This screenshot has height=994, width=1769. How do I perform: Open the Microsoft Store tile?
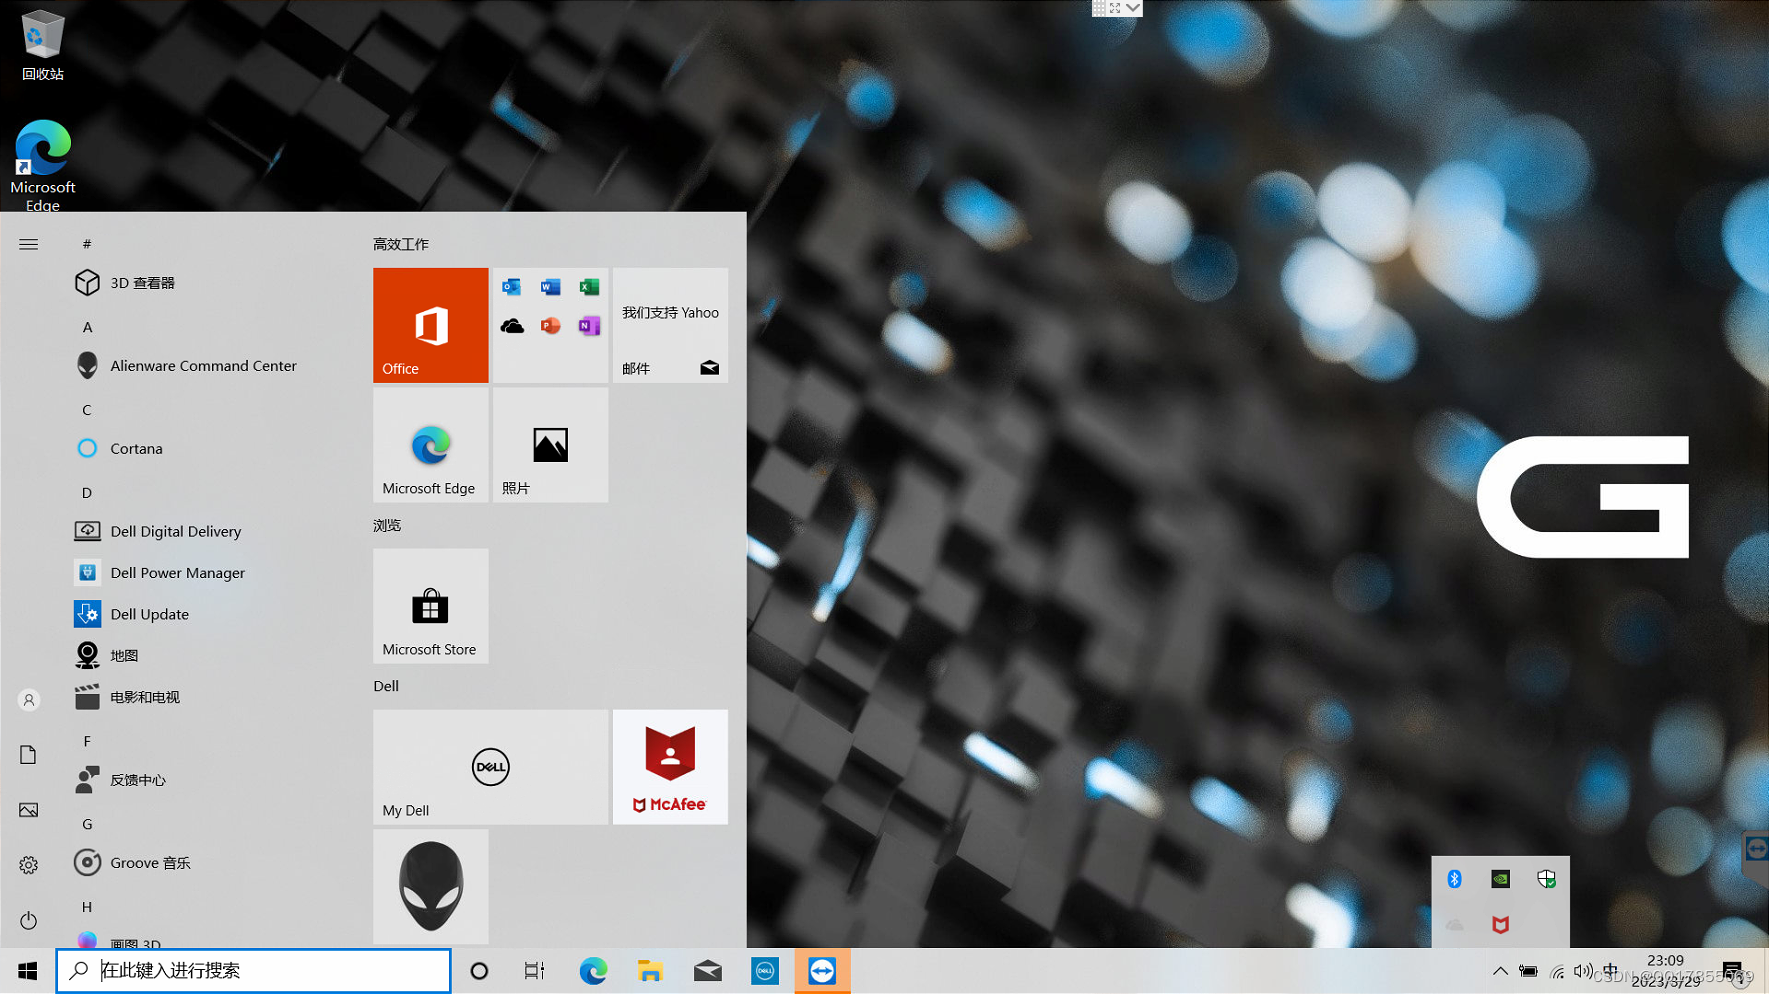pos(430,606)
